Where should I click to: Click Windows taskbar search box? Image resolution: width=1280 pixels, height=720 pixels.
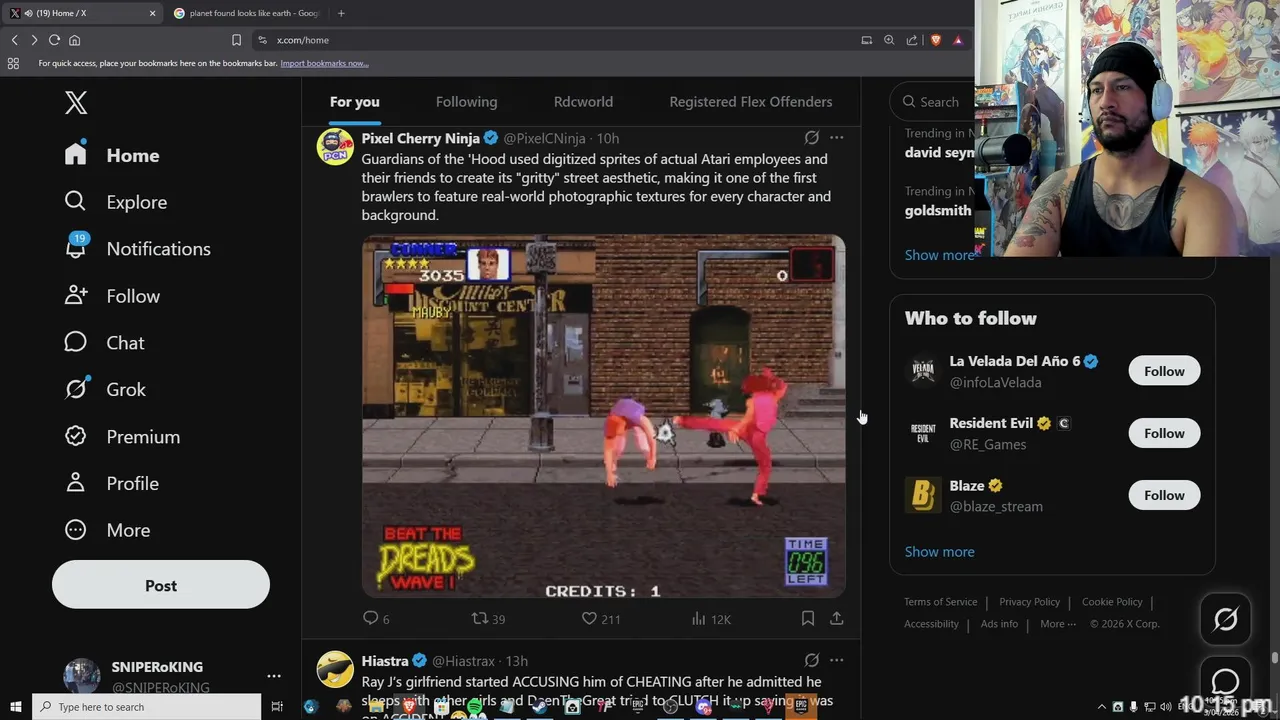(146, 707)
